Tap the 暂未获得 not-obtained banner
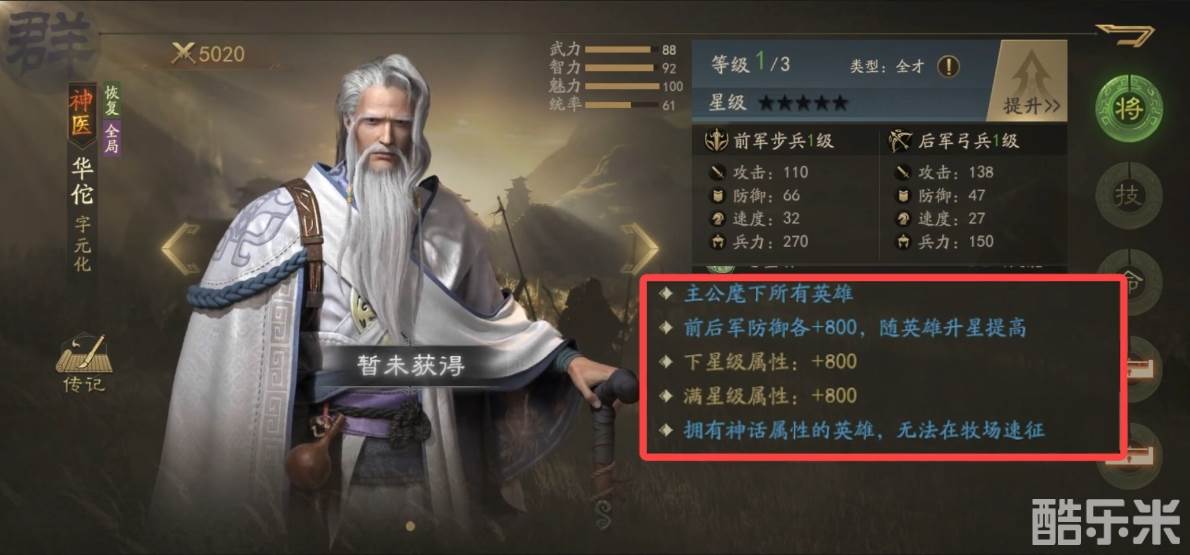1190x555 pixels. (x=411, y=365)
